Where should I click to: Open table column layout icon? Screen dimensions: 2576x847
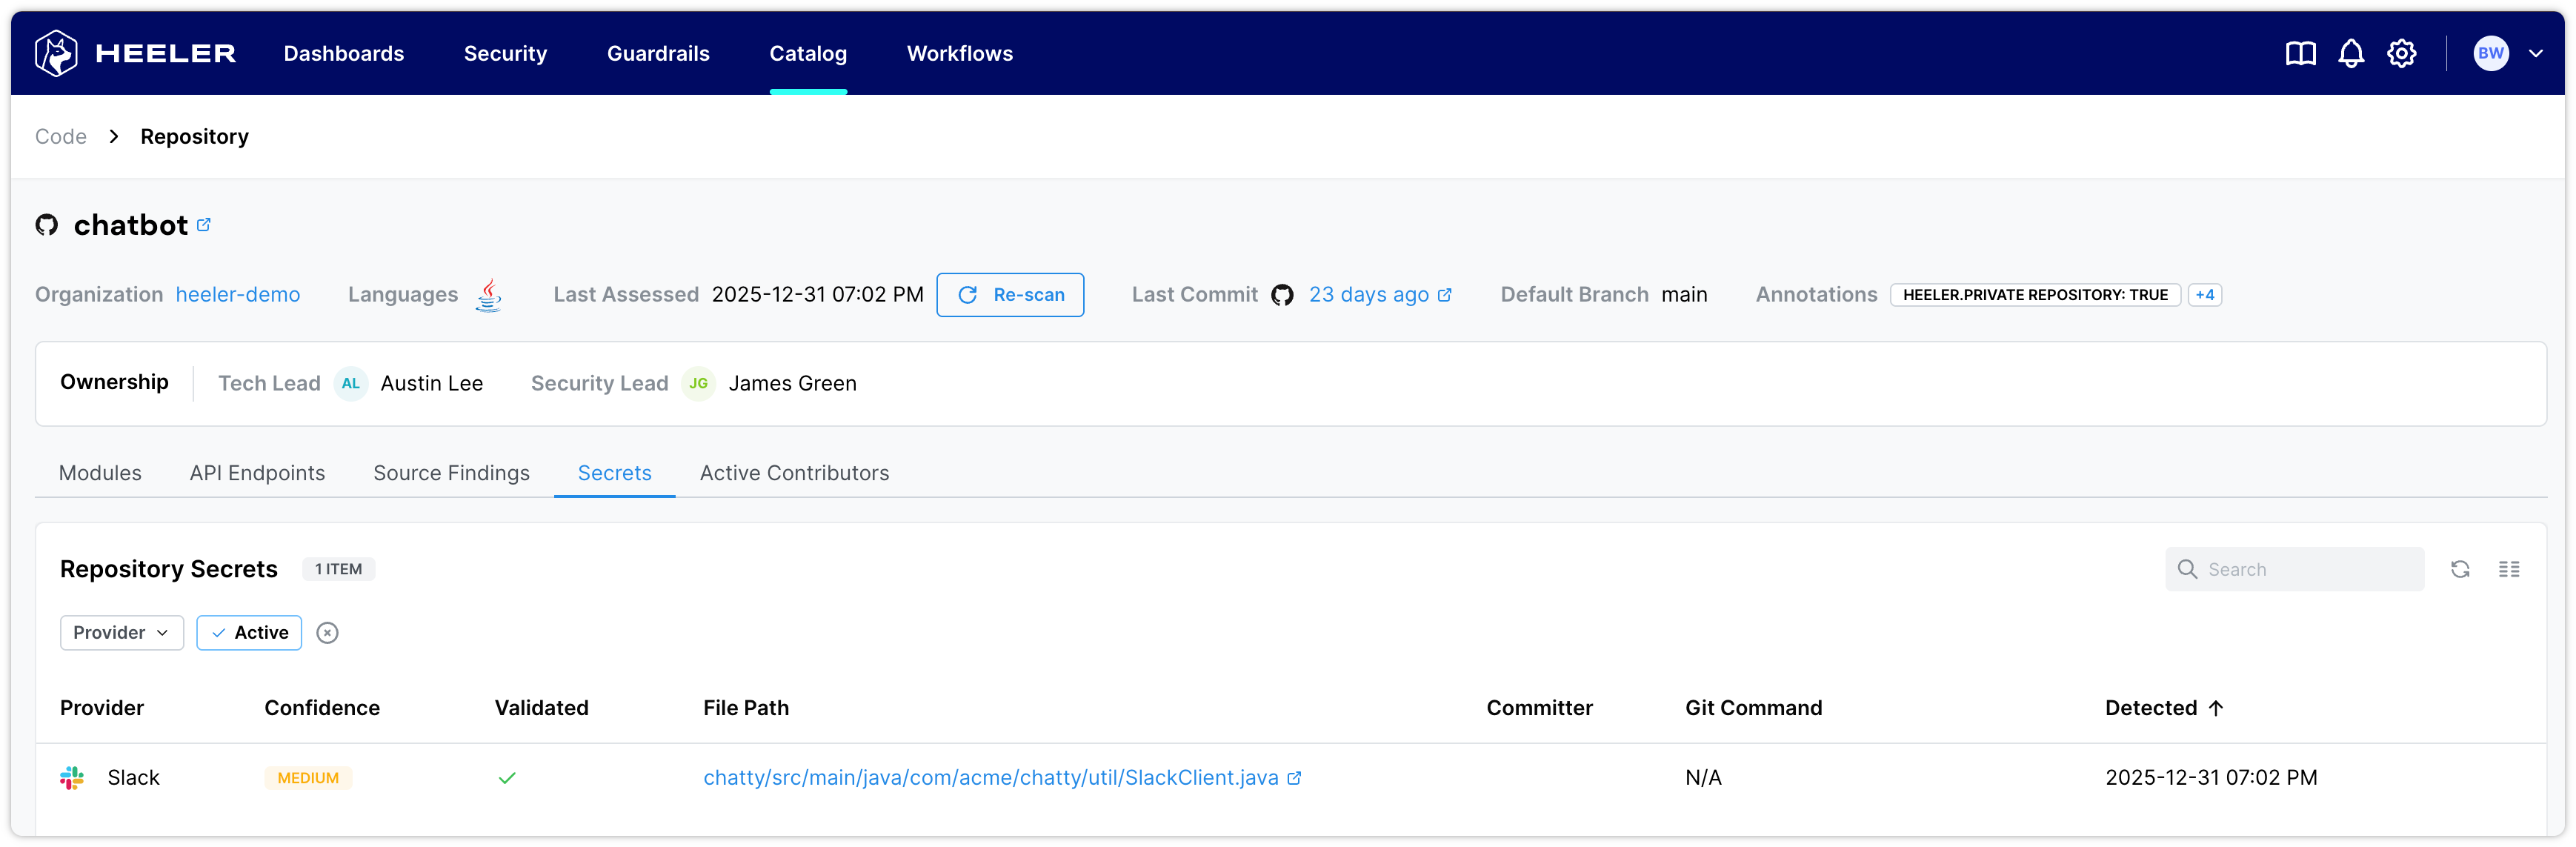pos(2508,569)
